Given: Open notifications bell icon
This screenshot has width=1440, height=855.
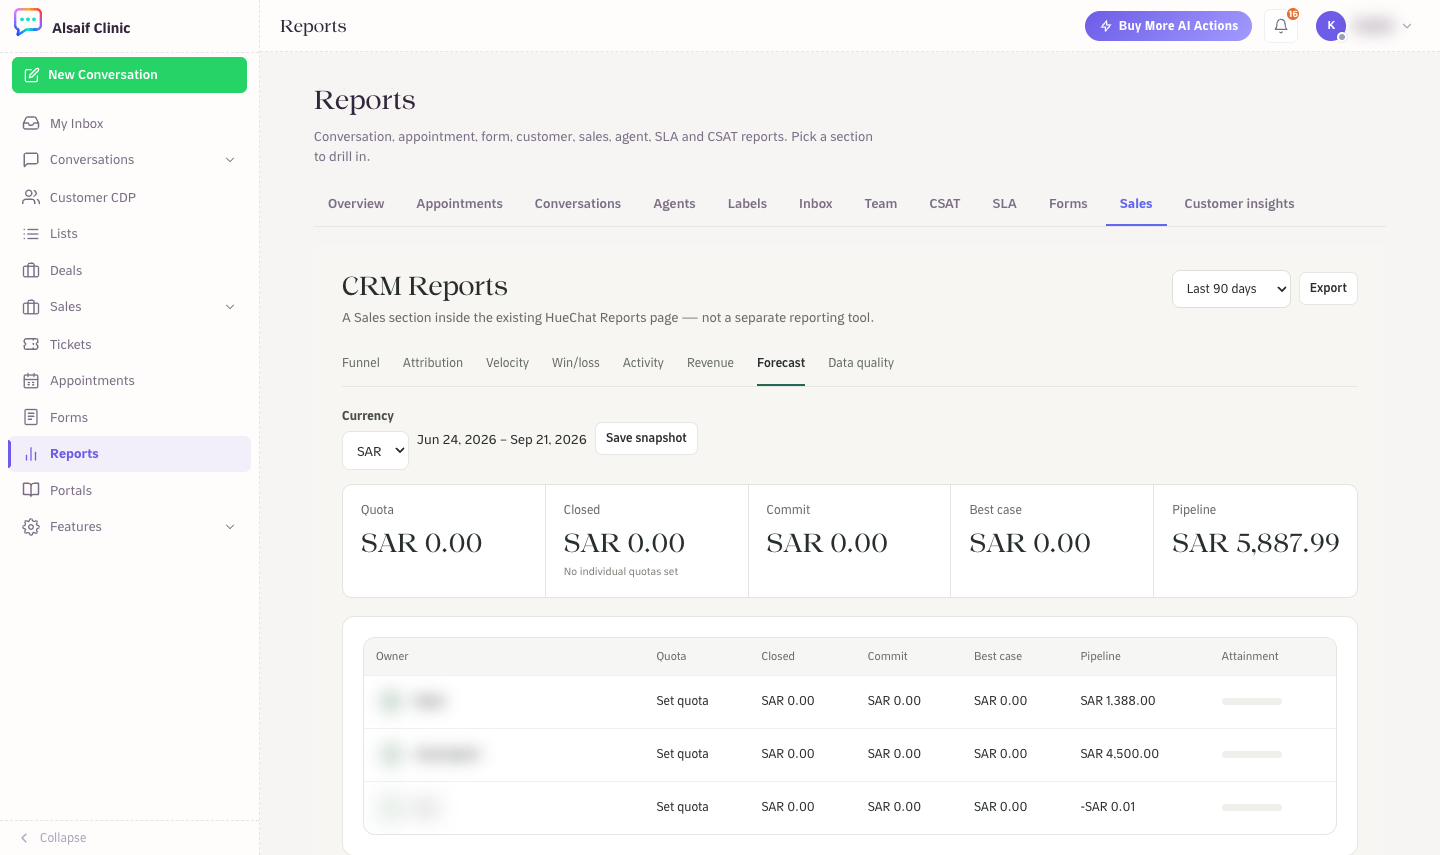Looking at the screenshot, I should (1281, 26).
